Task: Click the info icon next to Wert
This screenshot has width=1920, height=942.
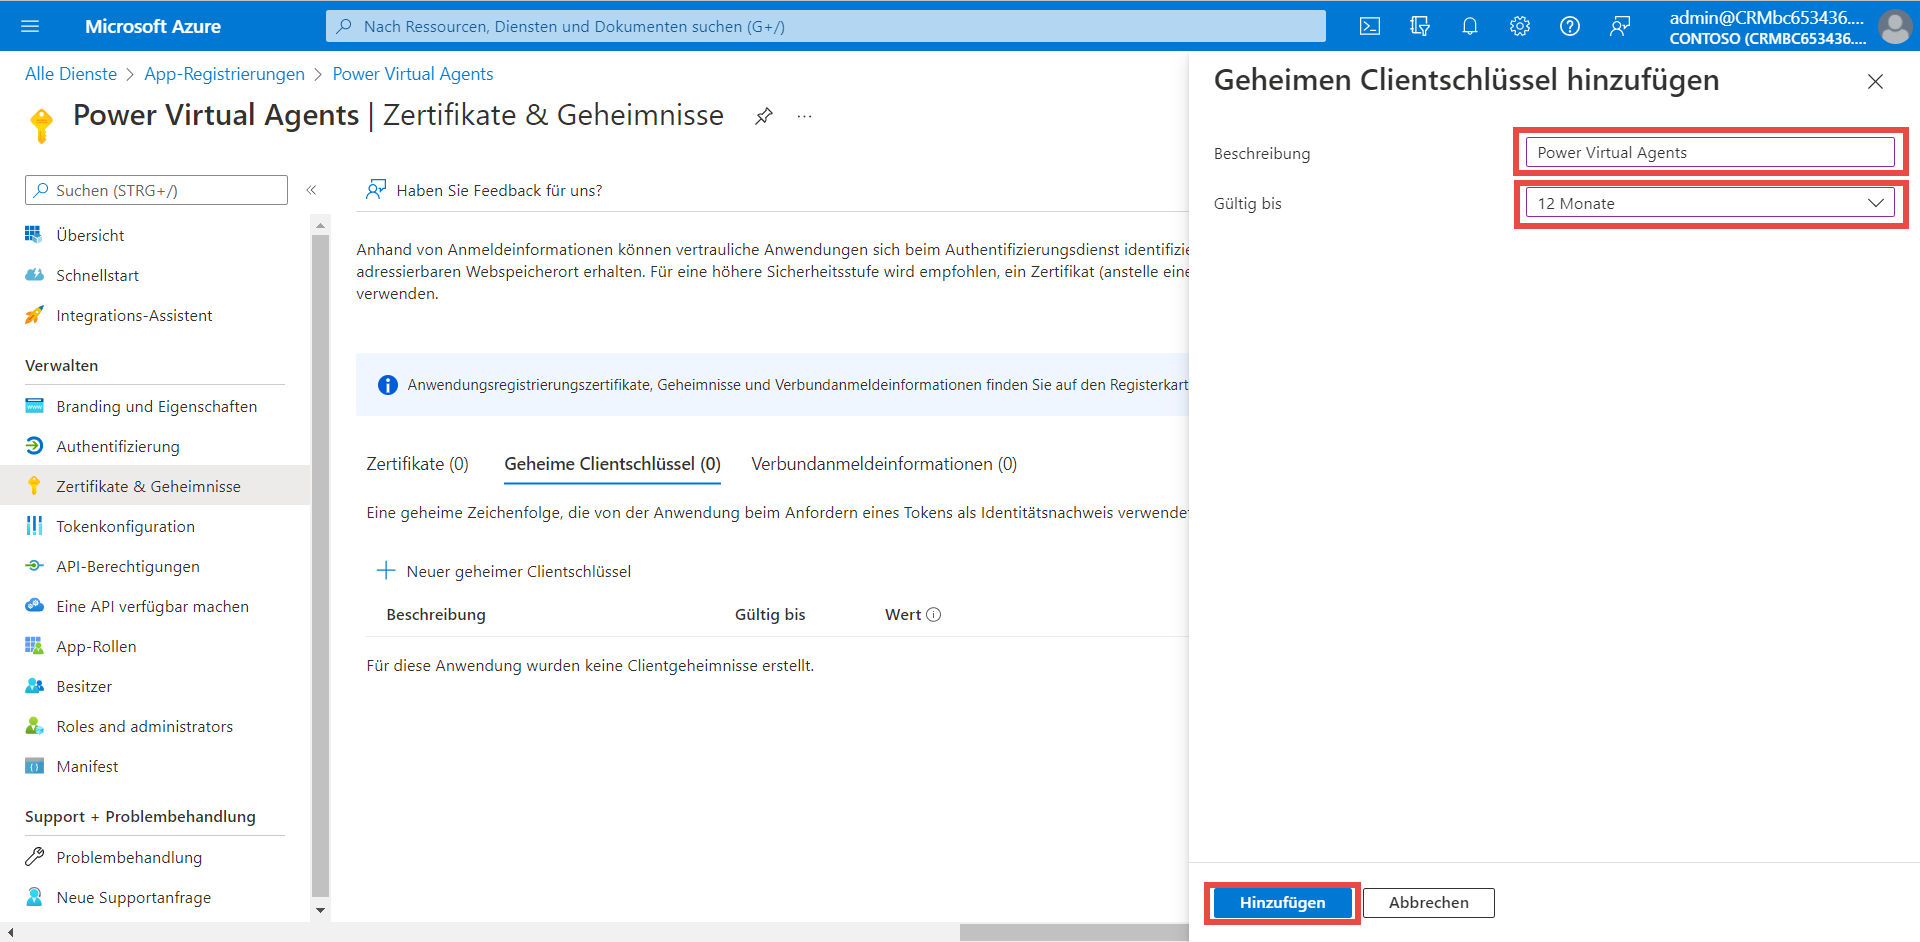Action: pos(934,615)
